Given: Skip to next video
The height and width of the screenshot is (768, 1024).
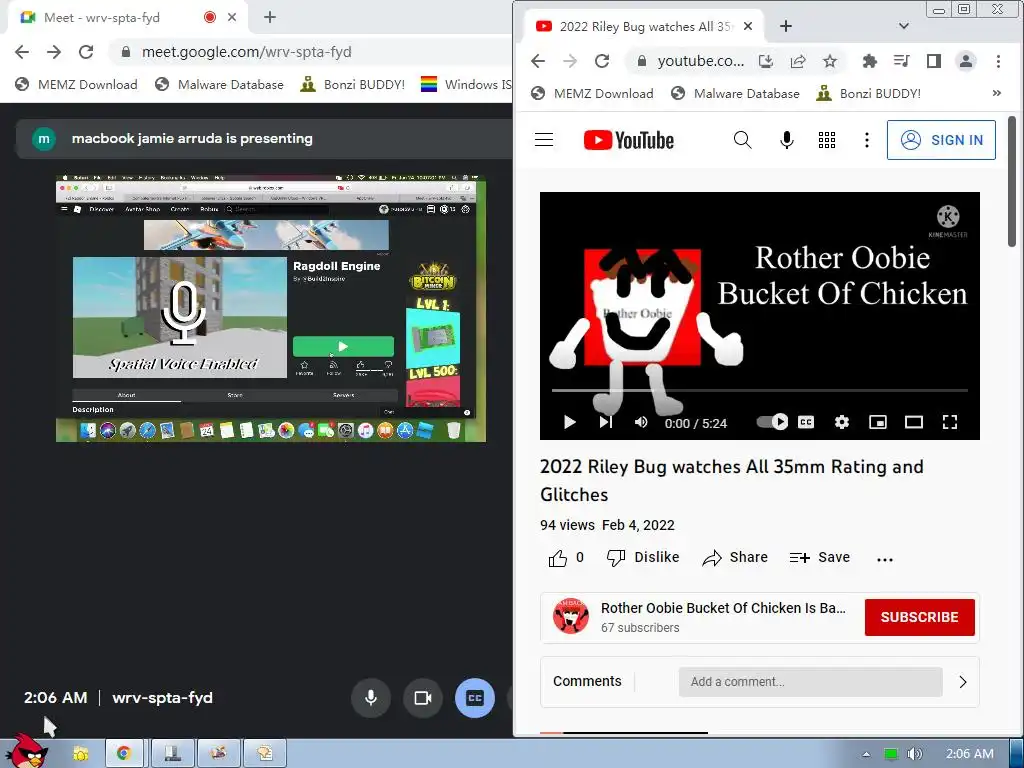Looking at the screenshot, I should [605, 423].
